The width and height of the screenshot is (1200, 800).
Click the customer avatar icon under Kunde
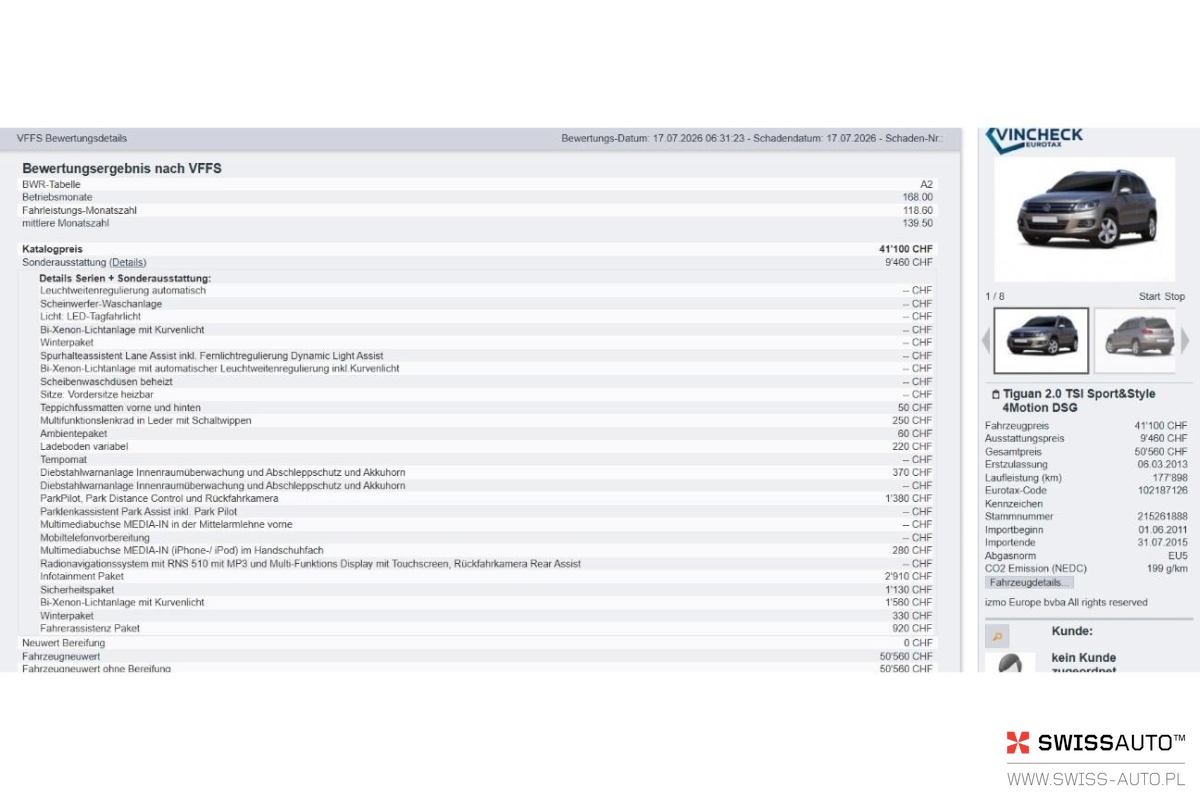click(1010, 663)
